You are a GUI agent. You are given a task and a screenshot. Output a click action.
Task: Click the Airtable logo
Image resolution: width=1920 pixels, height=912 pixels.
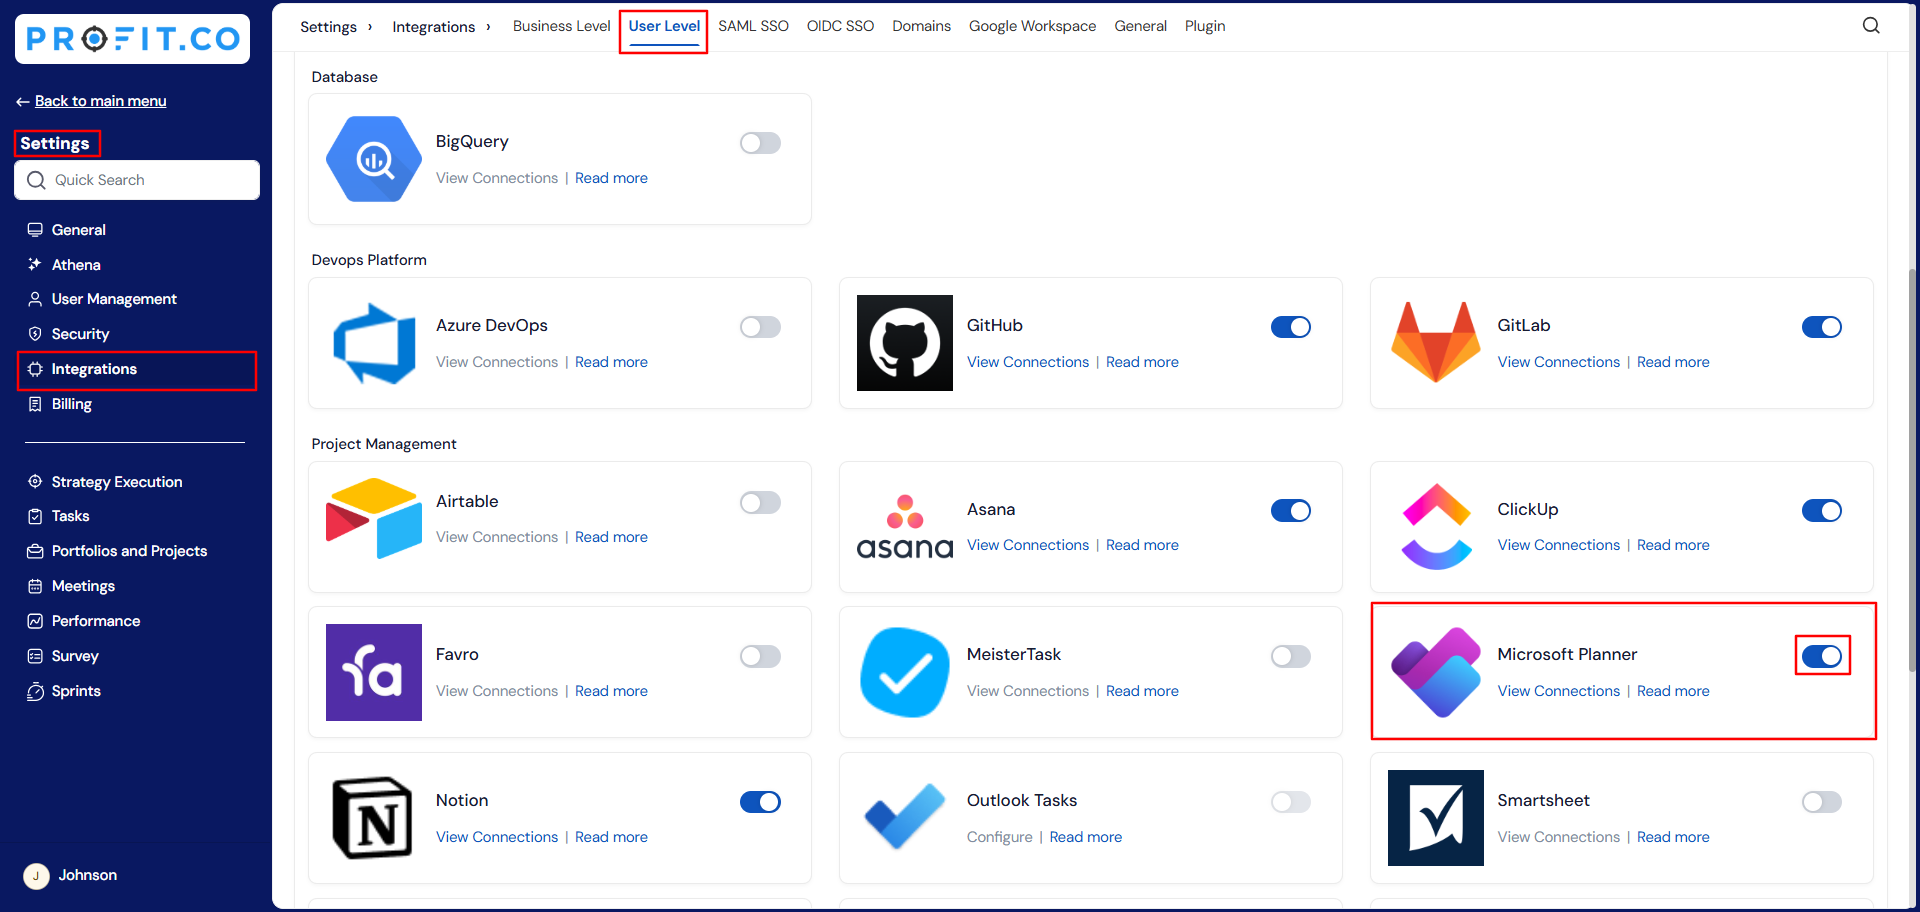pyautogui.click(x=374, y=518)
